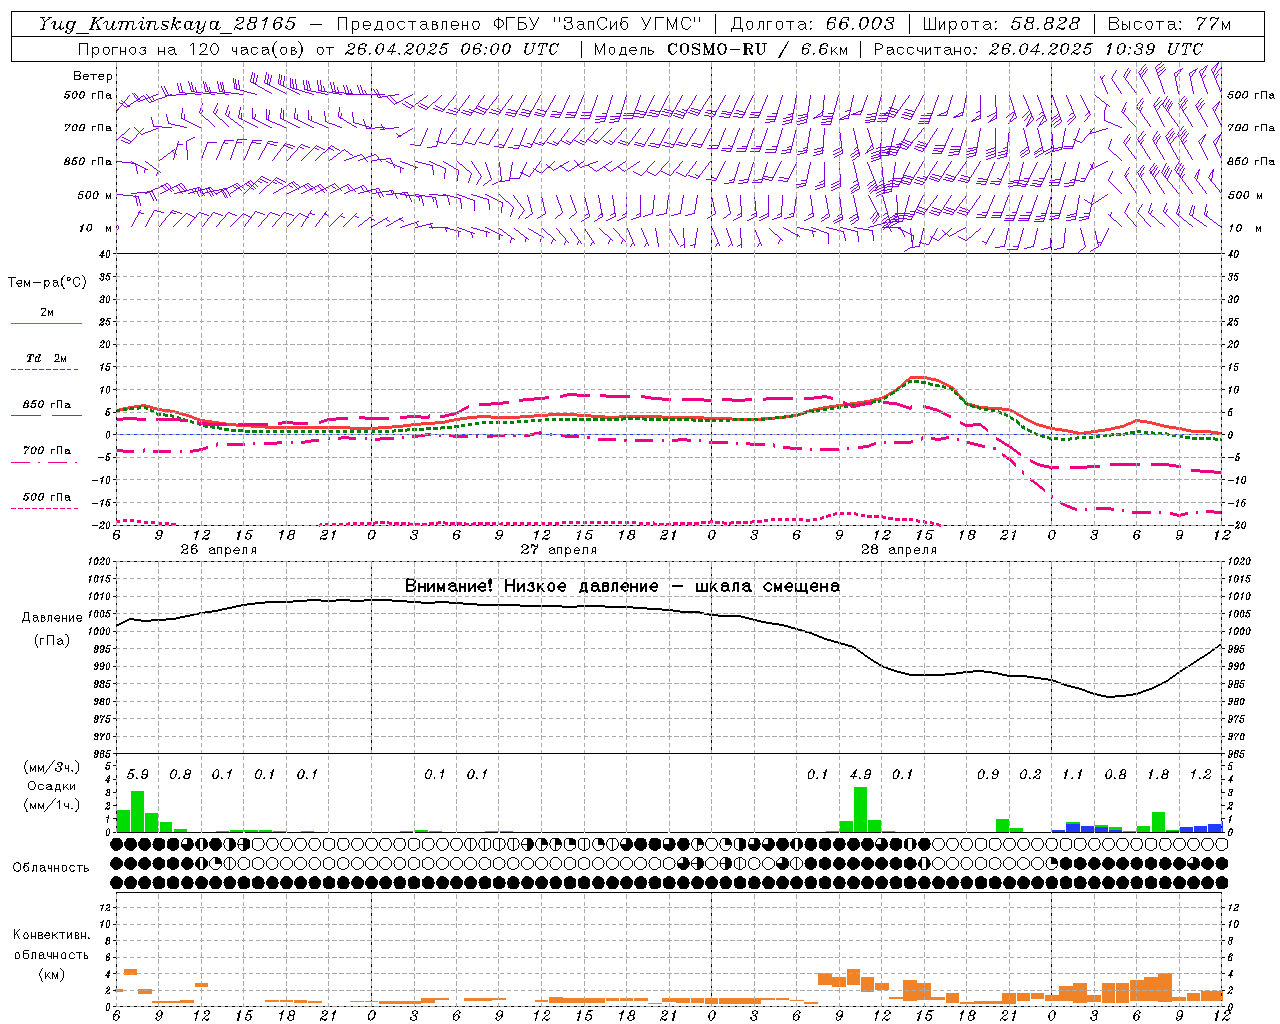1280x1024 pixels.
Task: Click the Модель COSMO-RU / 6.6км label
Action: click(x=720, y=49)
